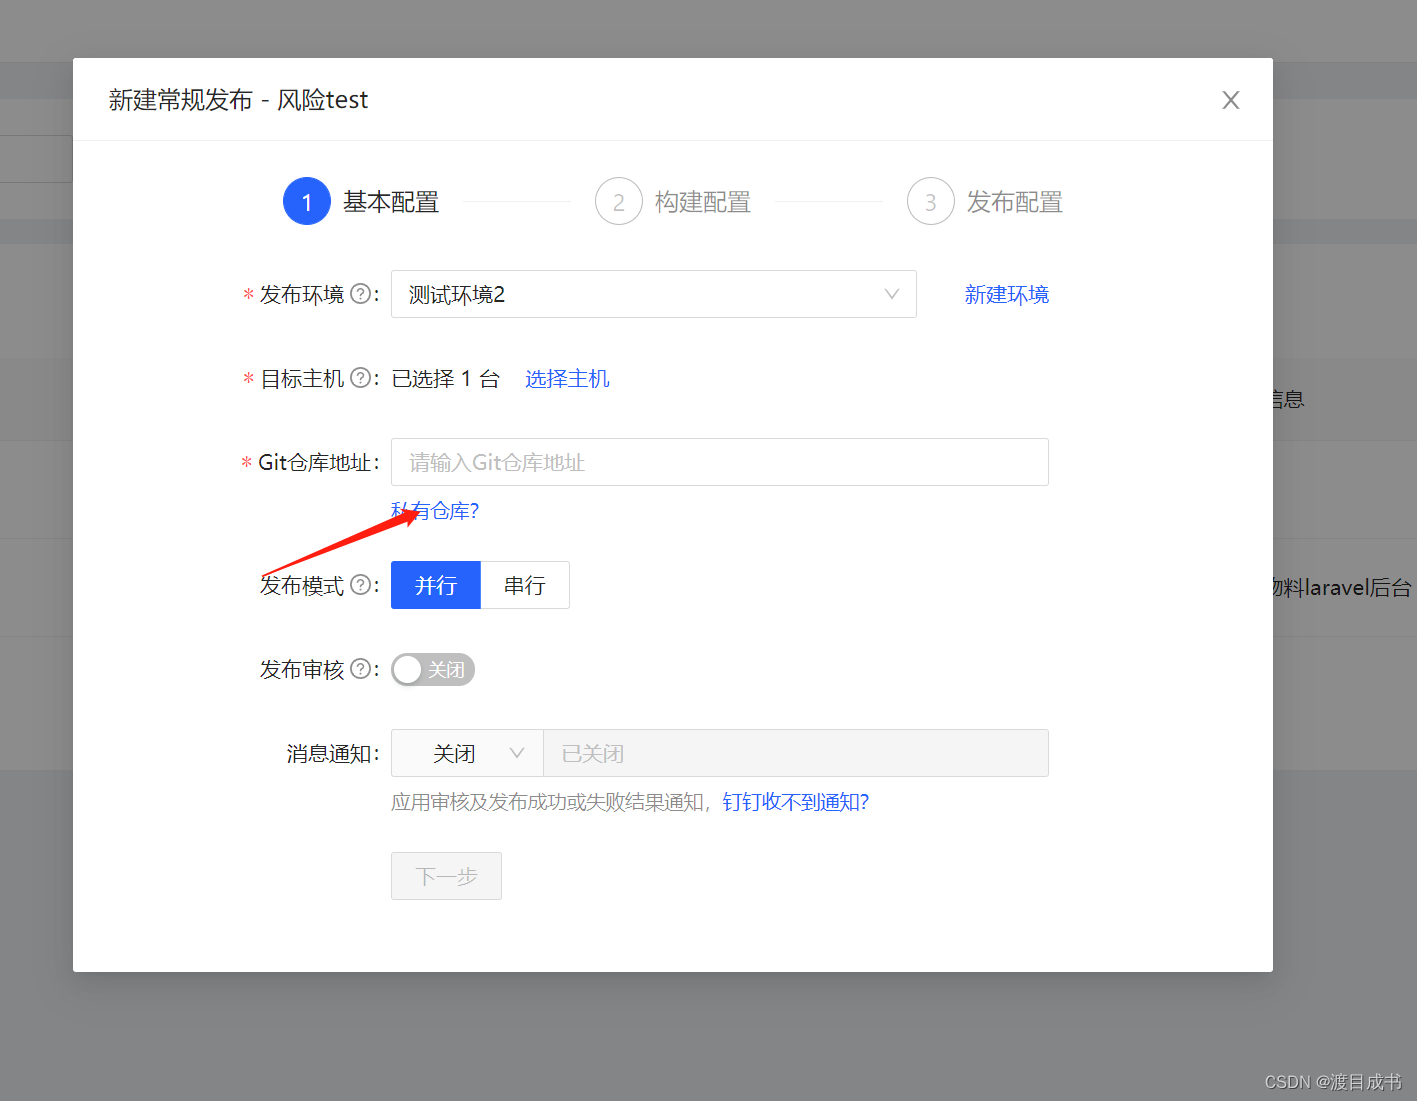
Task: Open the 消息通知 dropdown showing 关闭
Action: (x=466, y=753)
